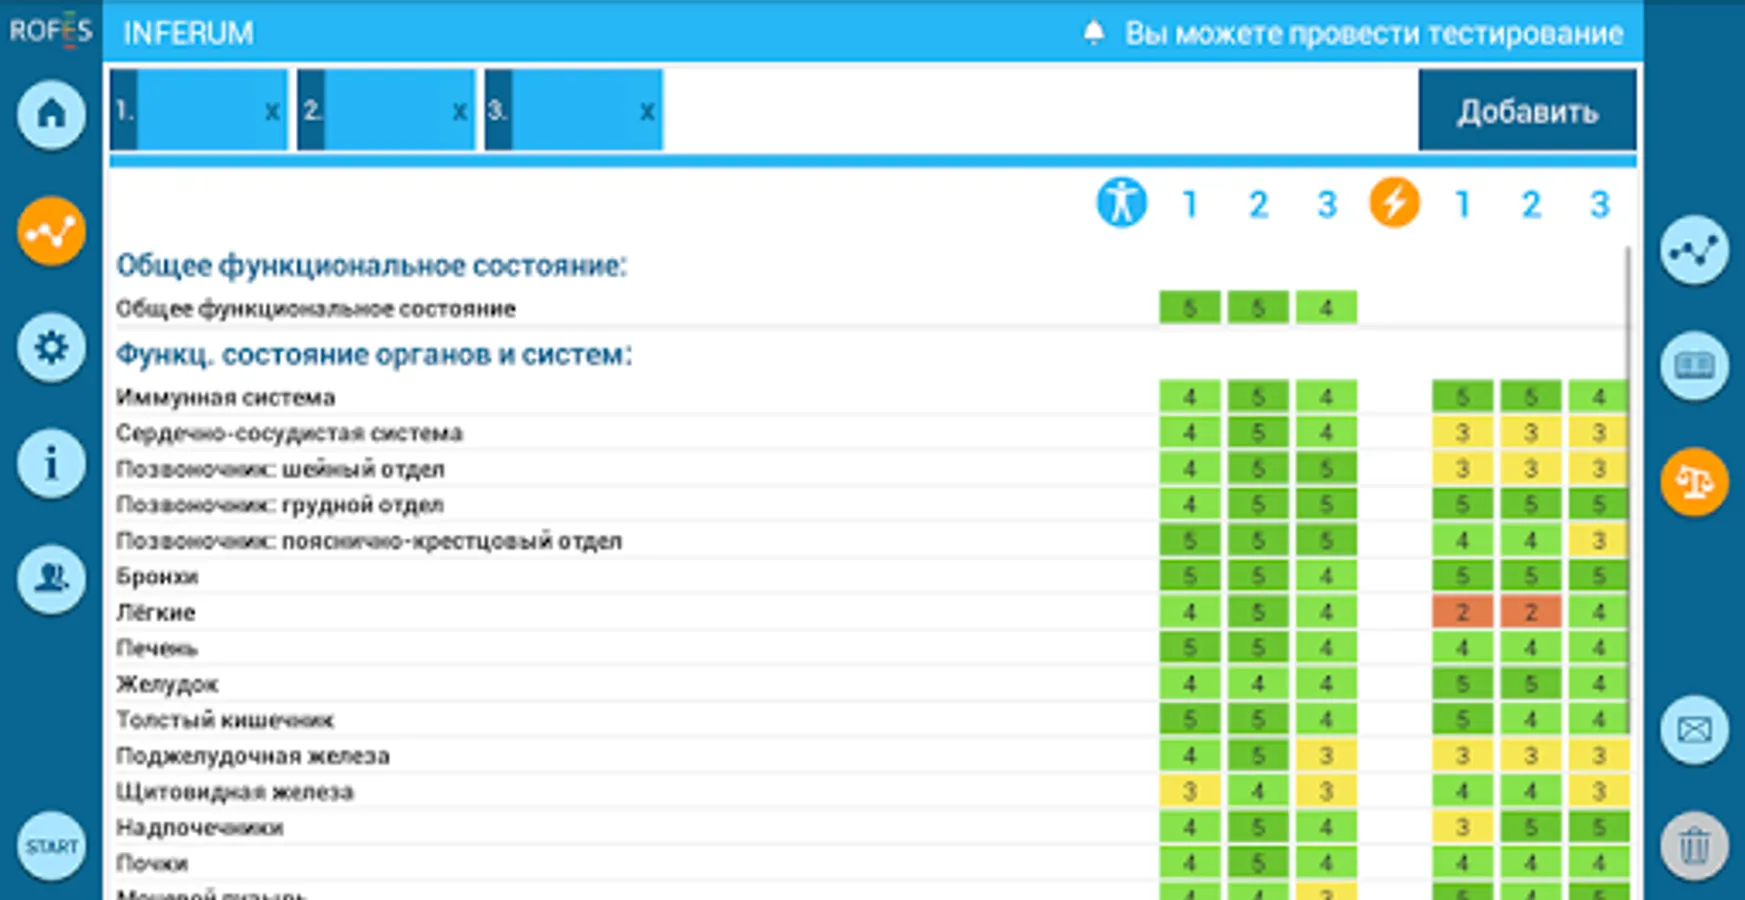Select comparison tab 2
1745x900 pixels.
click(386, 110)
